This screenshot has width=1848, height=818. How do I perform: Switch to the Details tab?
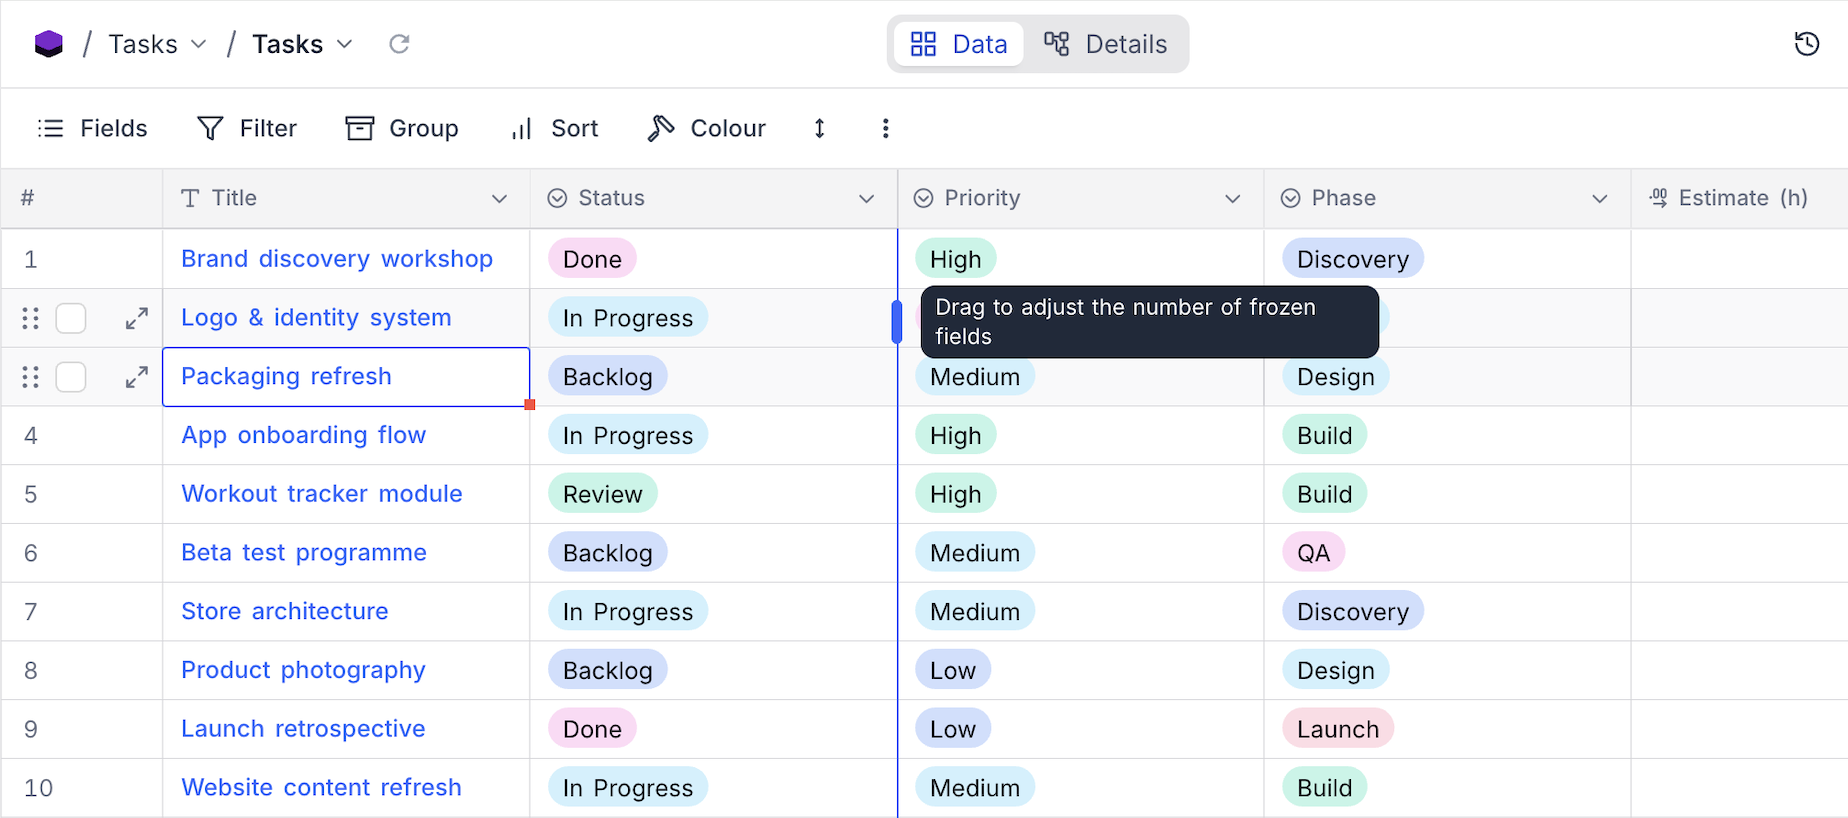click(1105, 44)
